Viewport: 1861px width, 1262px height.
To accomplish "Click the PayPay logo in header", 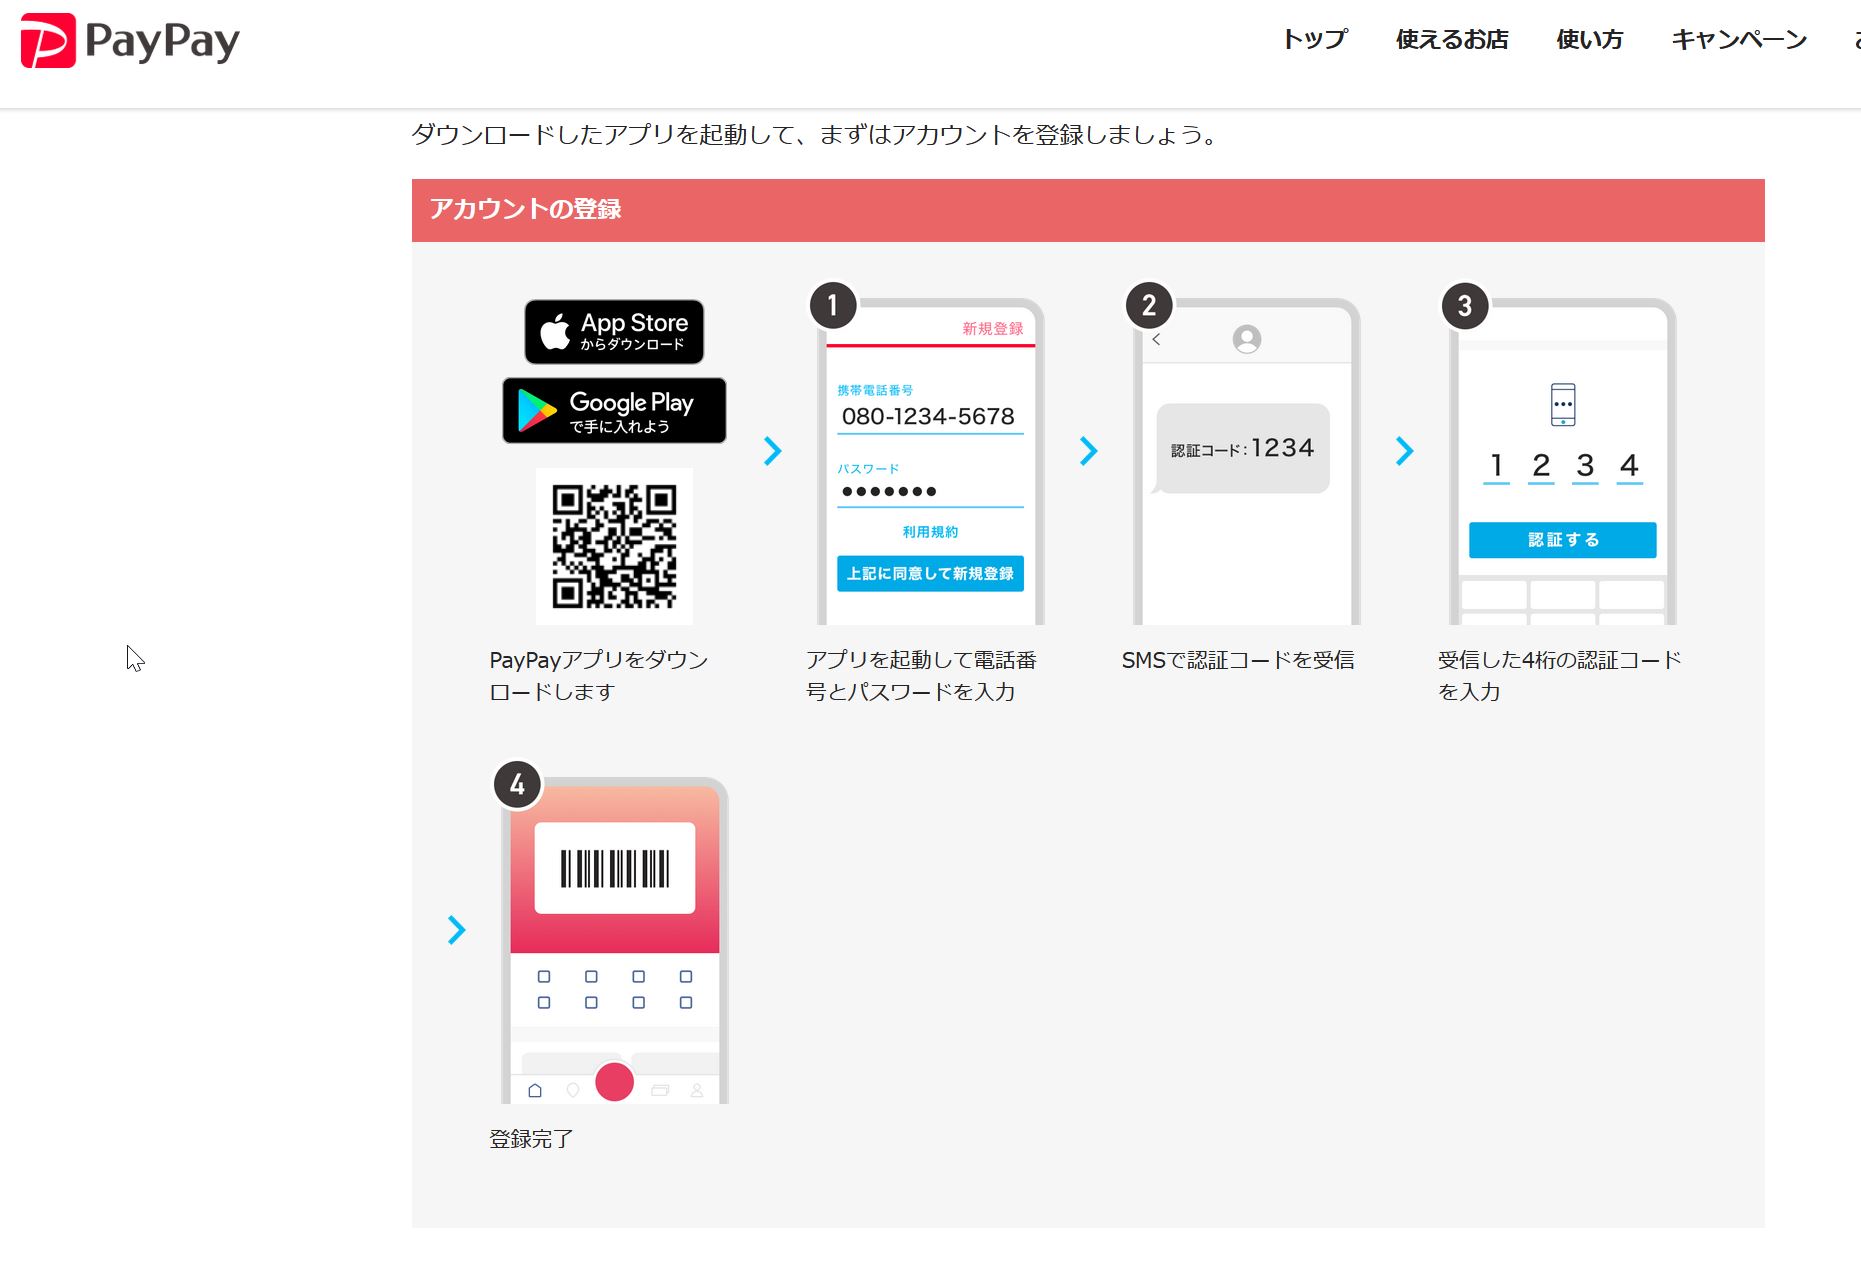I will (x=130, y=41).
